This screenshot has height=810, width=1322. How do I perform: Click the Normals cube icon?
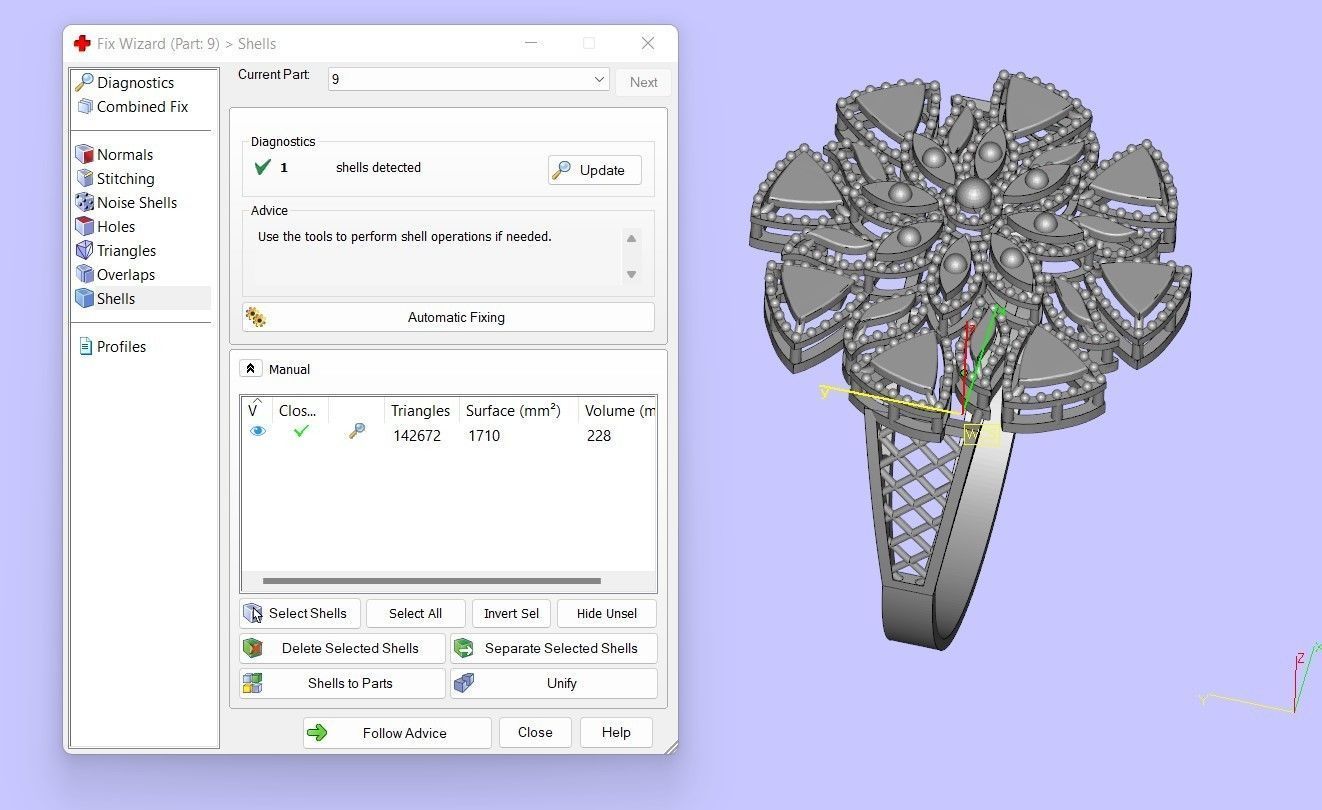click(x=85, y=154)
